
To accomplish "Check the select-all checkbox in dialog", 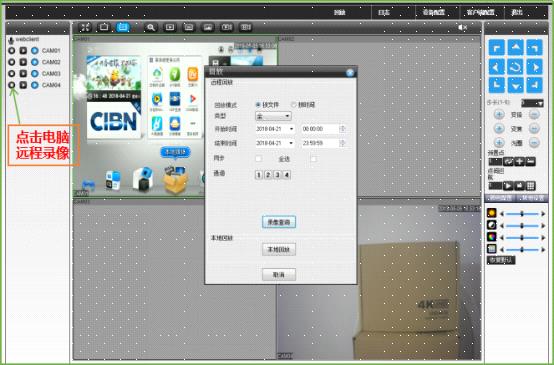I will pyautogui.click(x=313, y=159).
